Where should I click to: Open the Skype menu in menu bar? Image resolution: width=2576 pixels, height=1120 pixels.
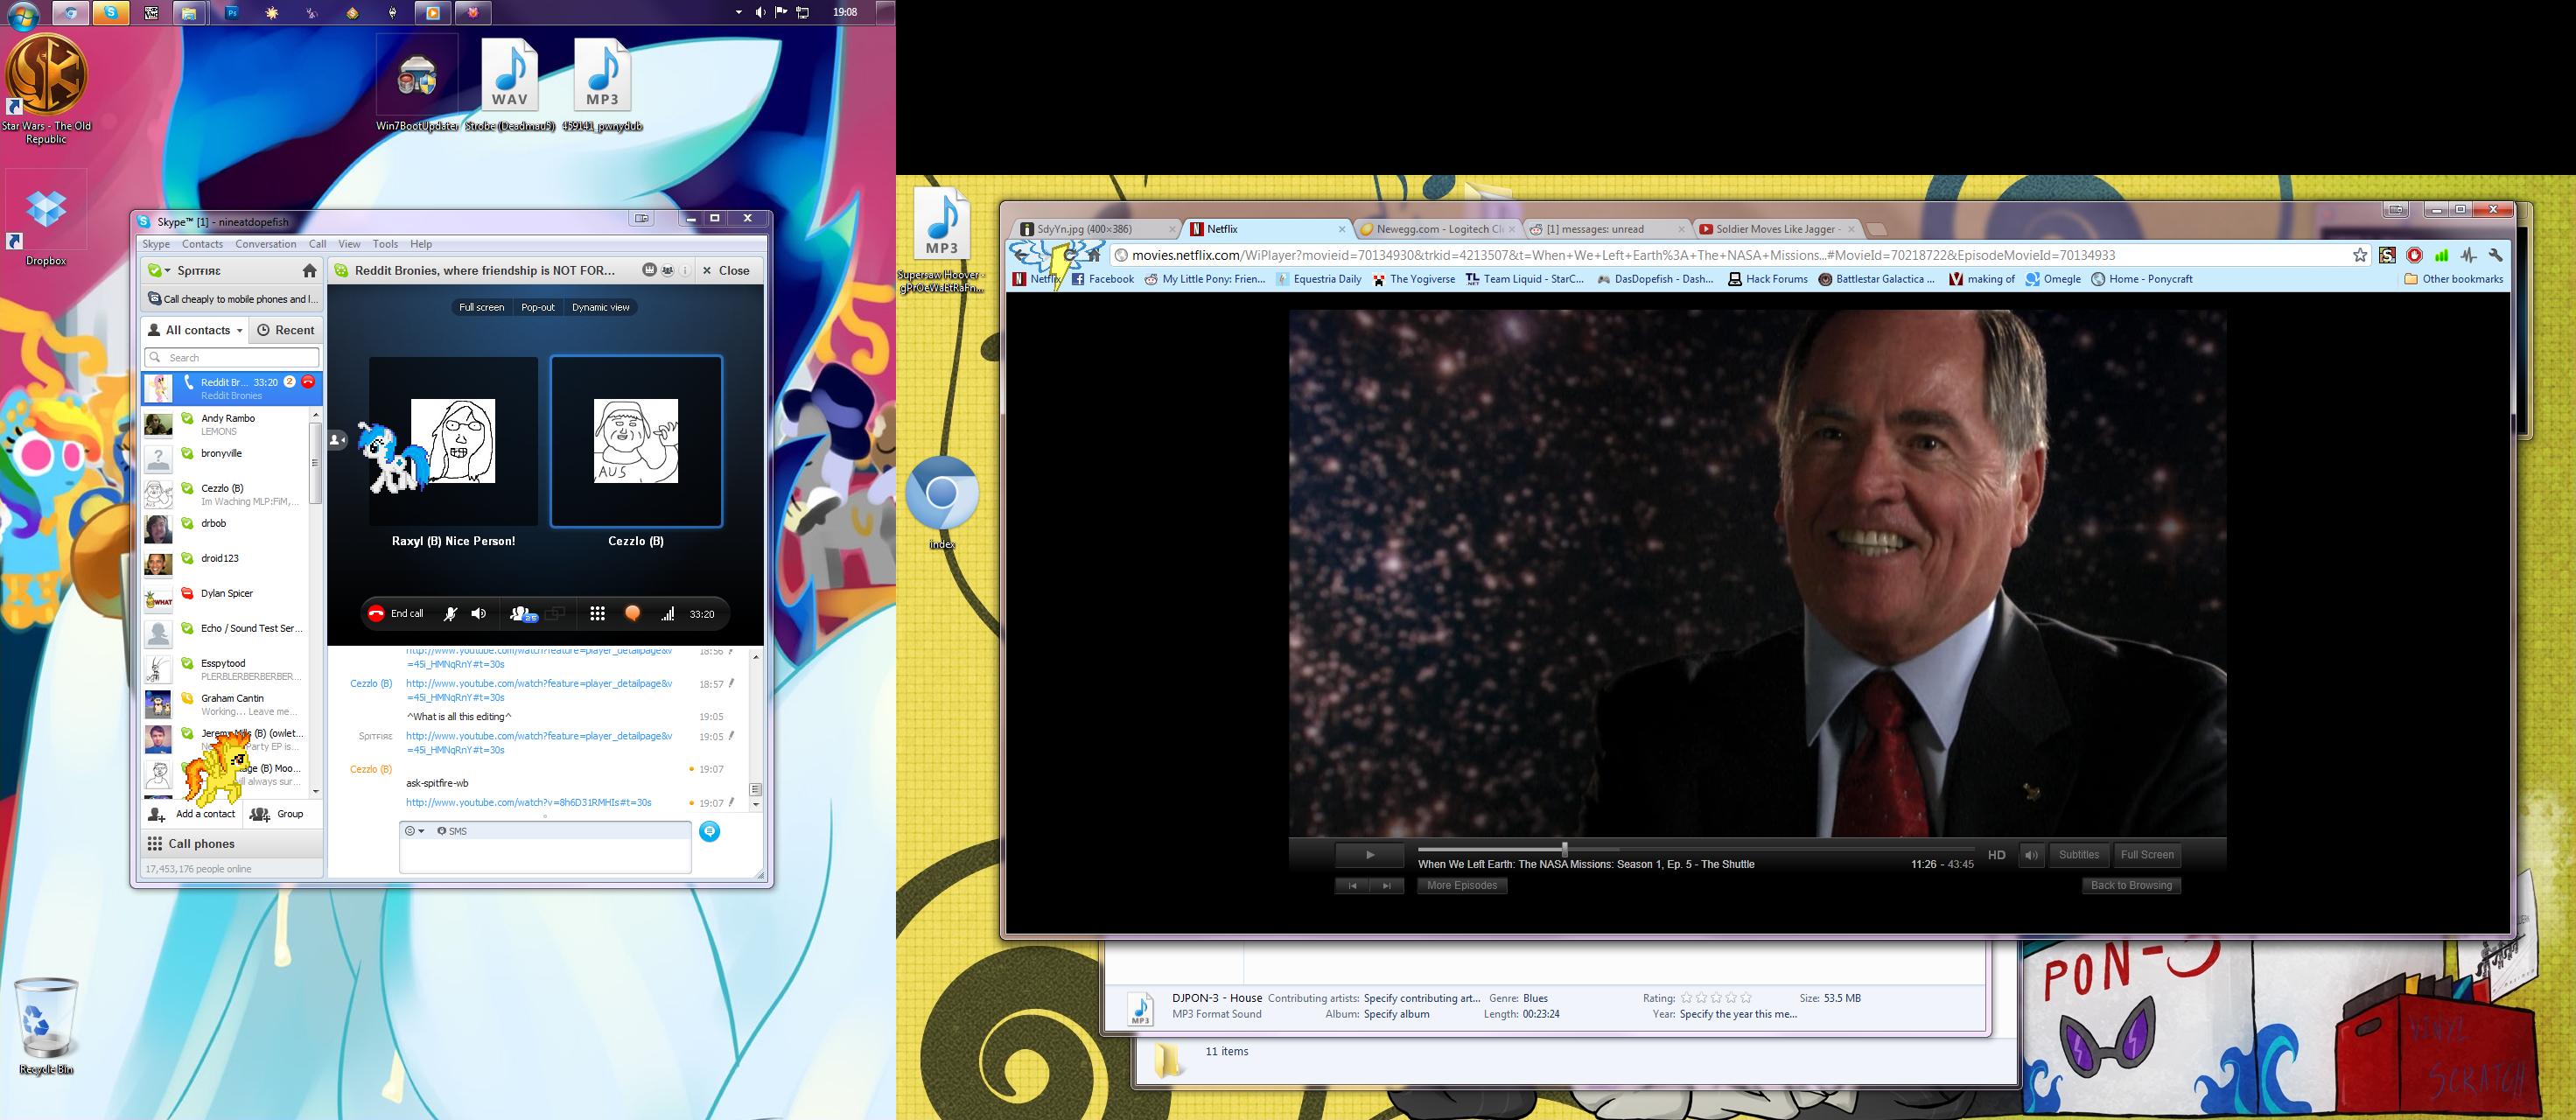tap(156, 244)
